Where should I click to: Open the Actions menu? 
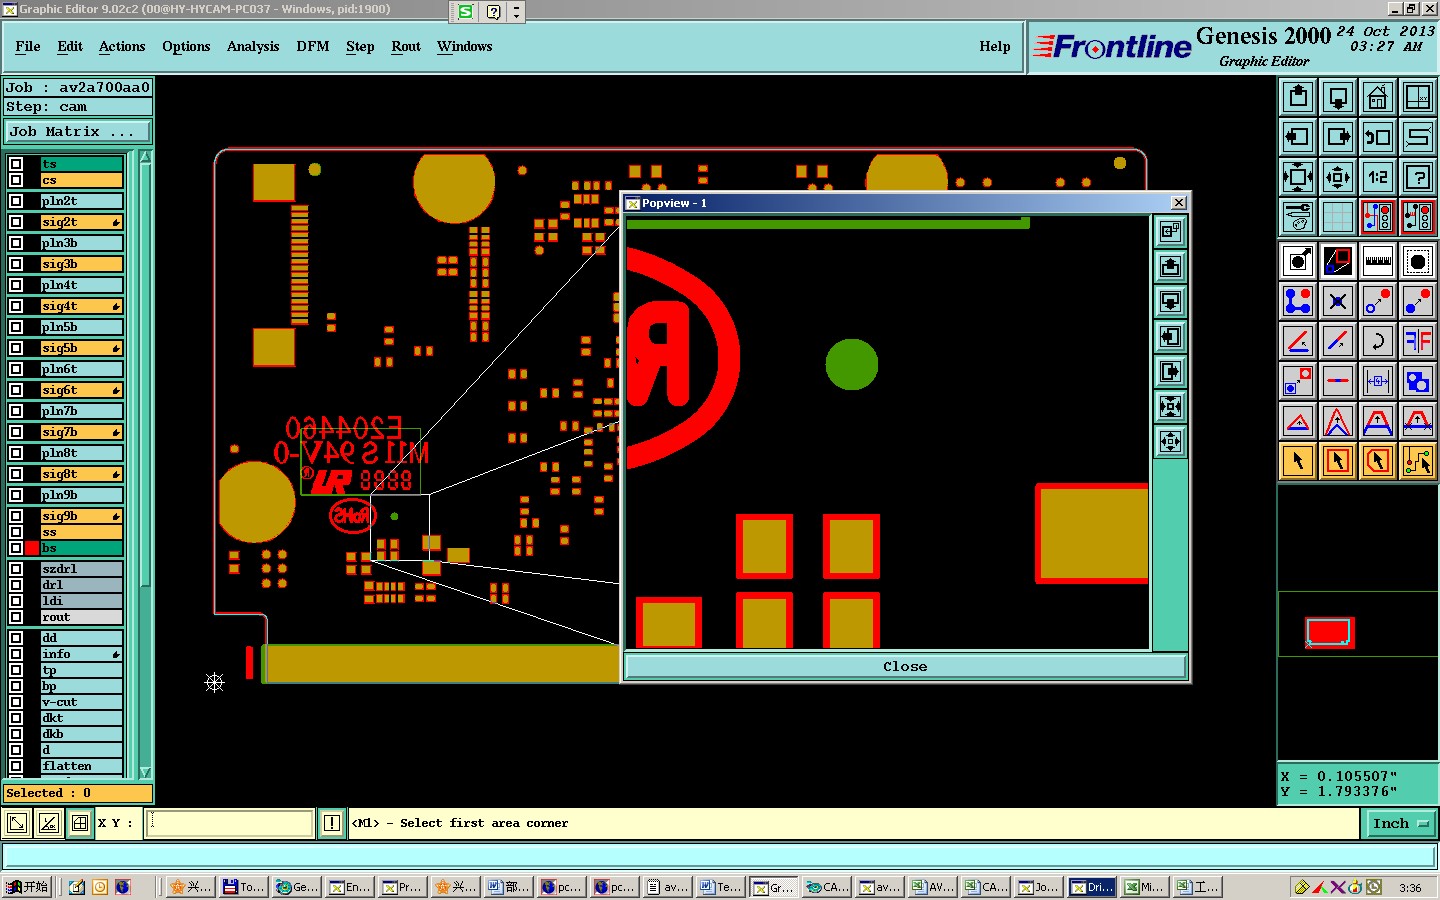122,46
